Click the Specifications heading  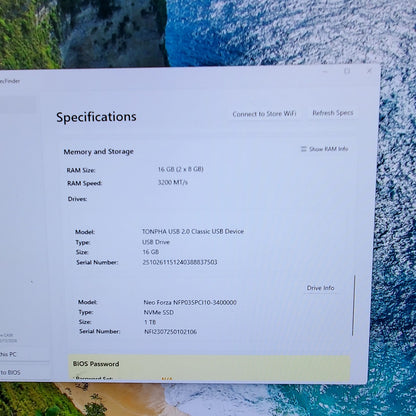[x=96, y=117]
